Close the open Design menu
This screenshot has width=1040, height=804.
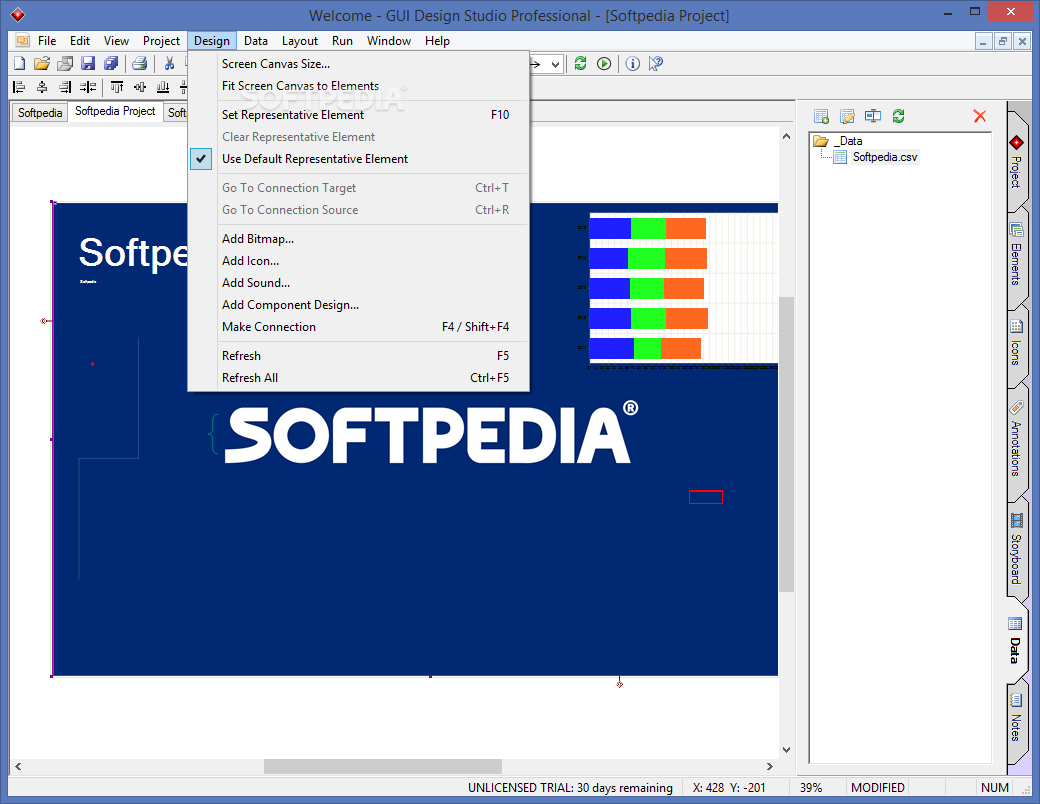212,41
